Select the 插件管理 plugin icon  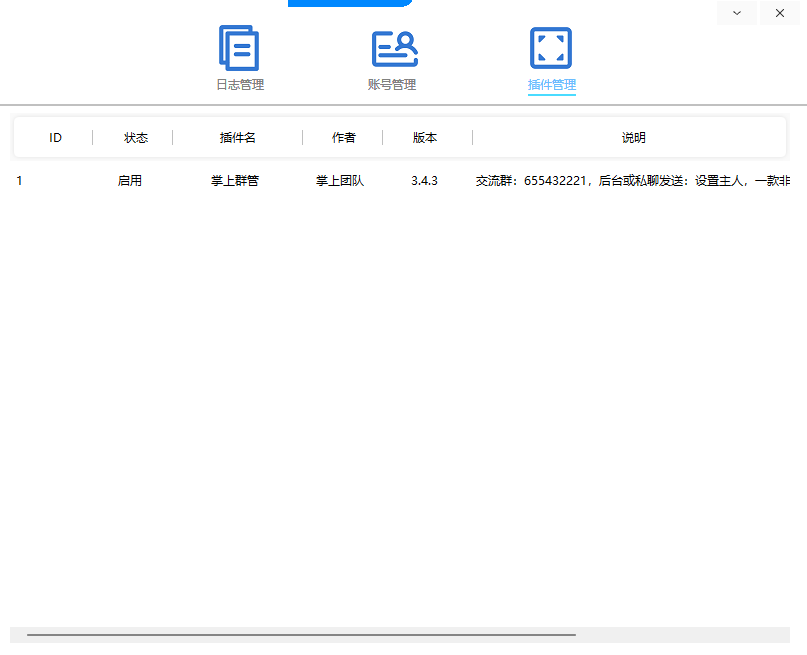(x=551, y=48)
